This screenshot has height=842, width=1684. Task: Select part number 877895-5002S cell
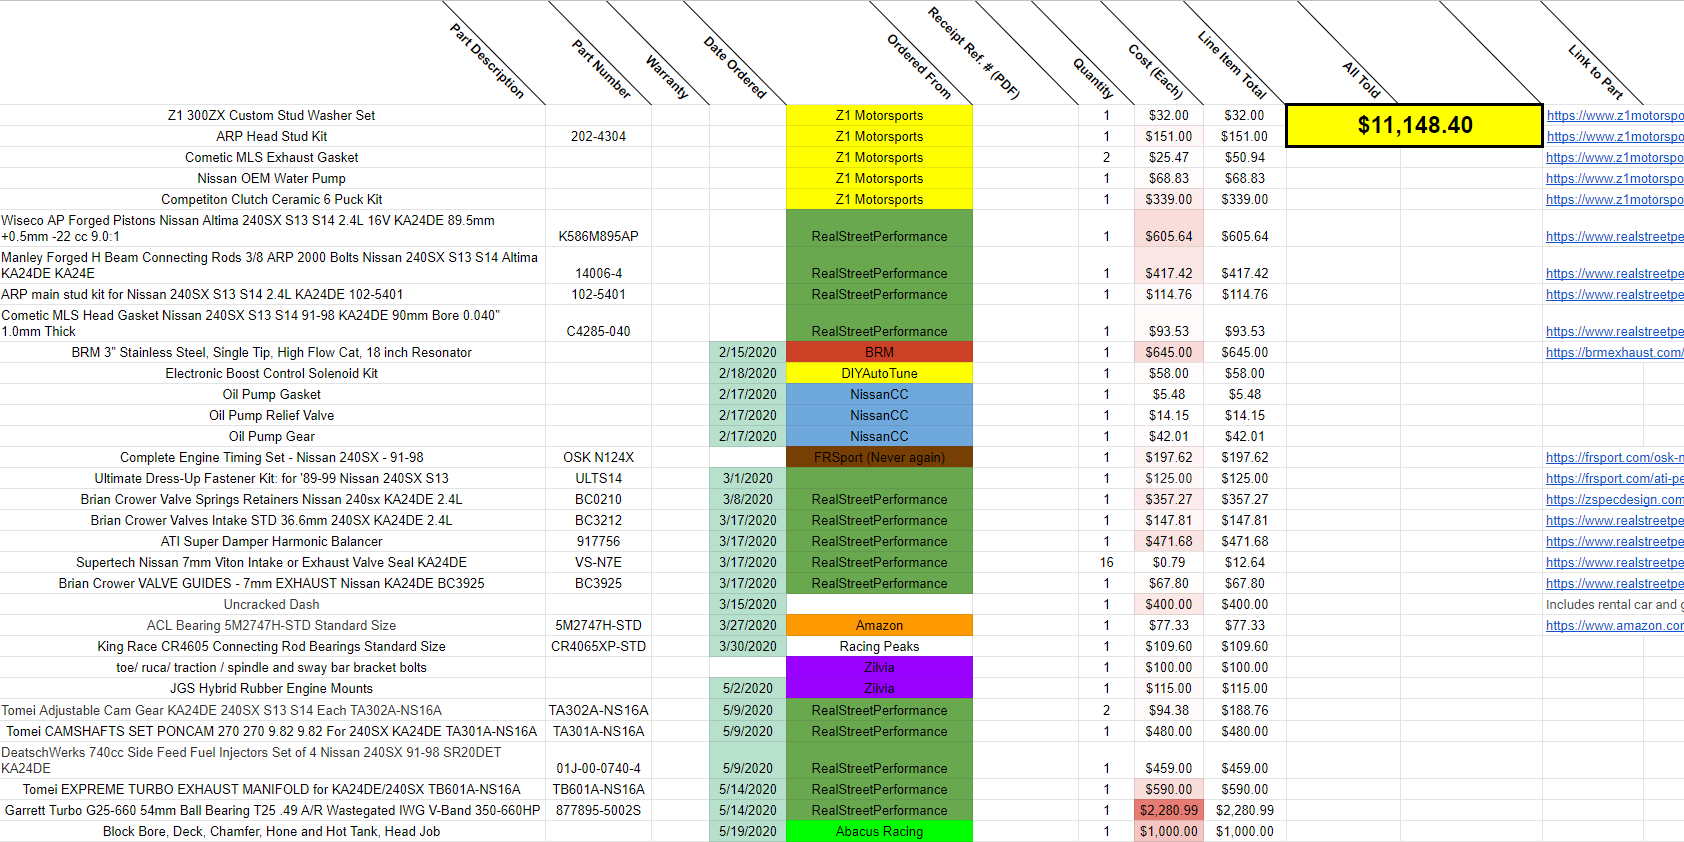(x=598, y=811)
